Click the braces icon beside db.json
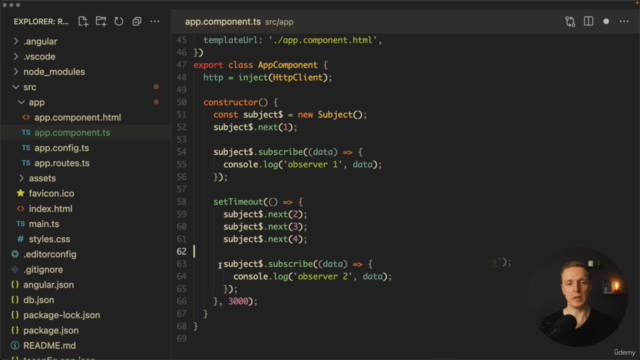 [x=15, y=300]
